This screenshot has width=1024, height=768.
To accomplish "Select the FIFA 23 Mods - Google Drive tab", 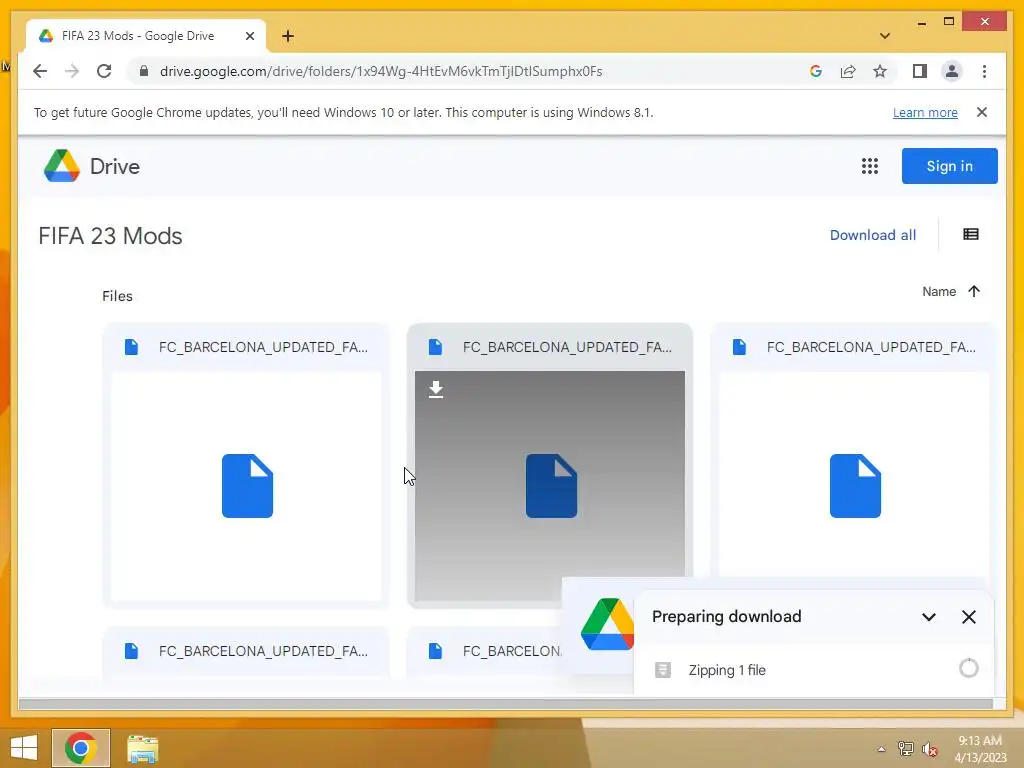I will coord(146,36).
